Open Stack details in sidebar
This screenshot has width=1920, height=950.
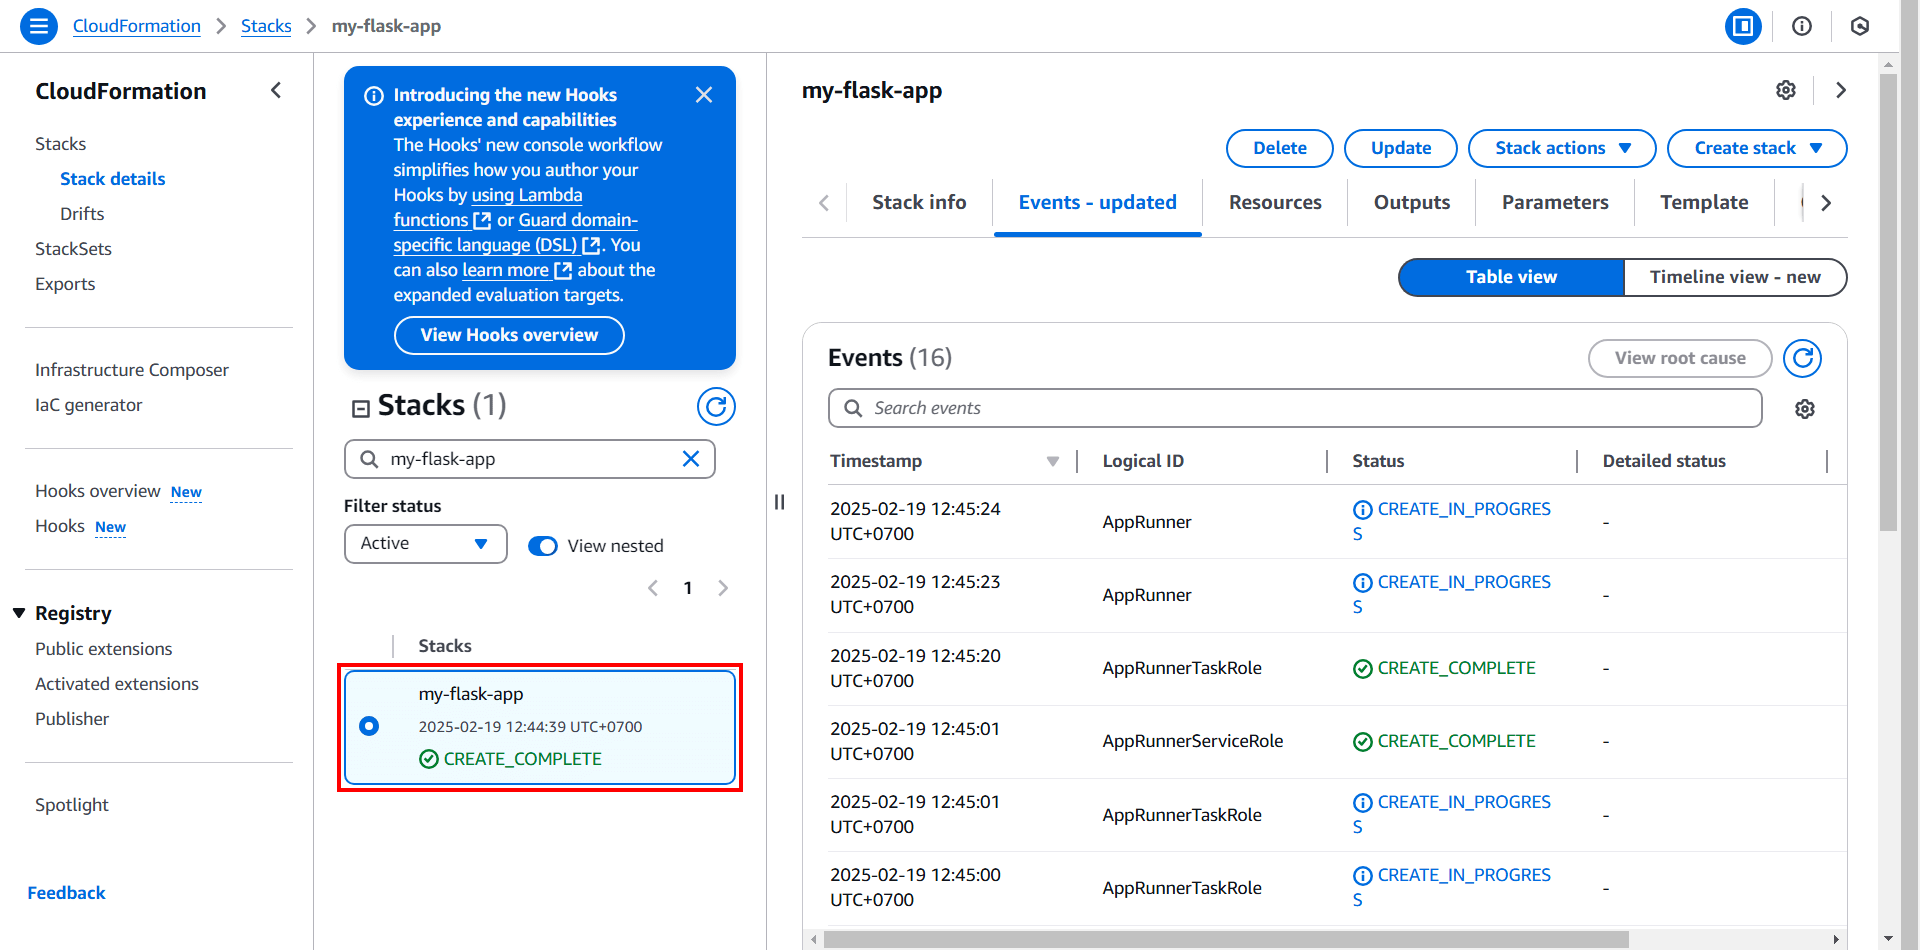113,179
